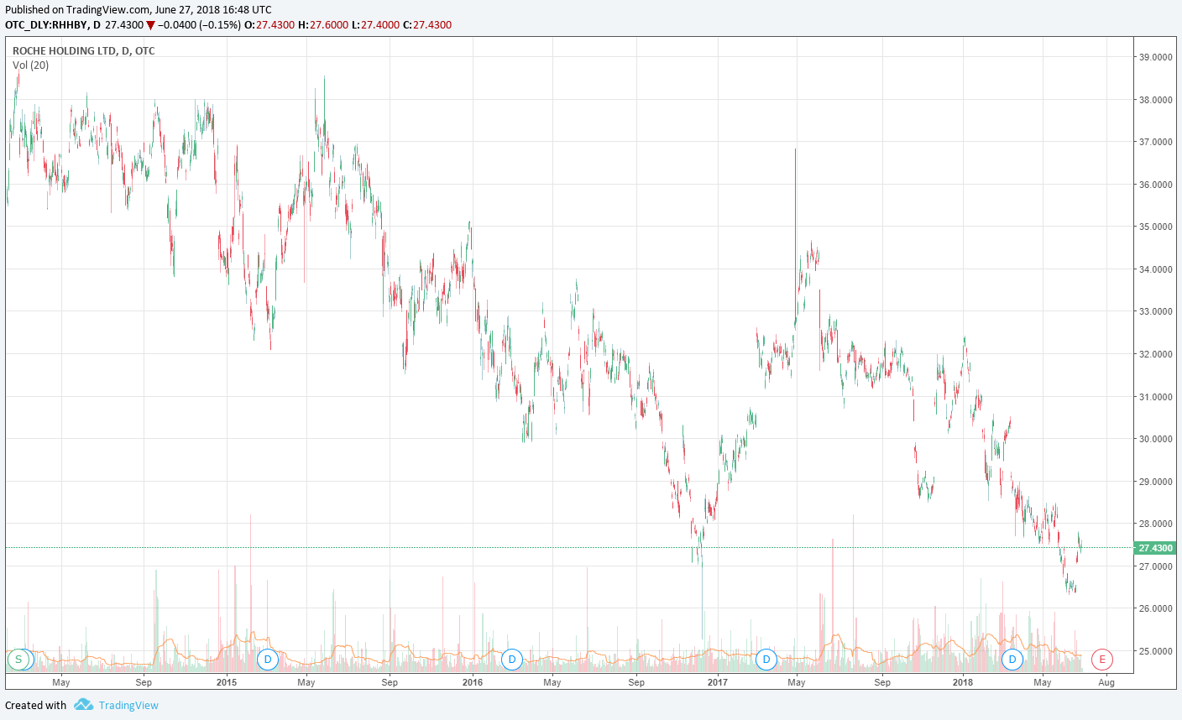The image size is (1182, 720).
Task: Click the 2017 label on time axis
Action: [717, 682]
